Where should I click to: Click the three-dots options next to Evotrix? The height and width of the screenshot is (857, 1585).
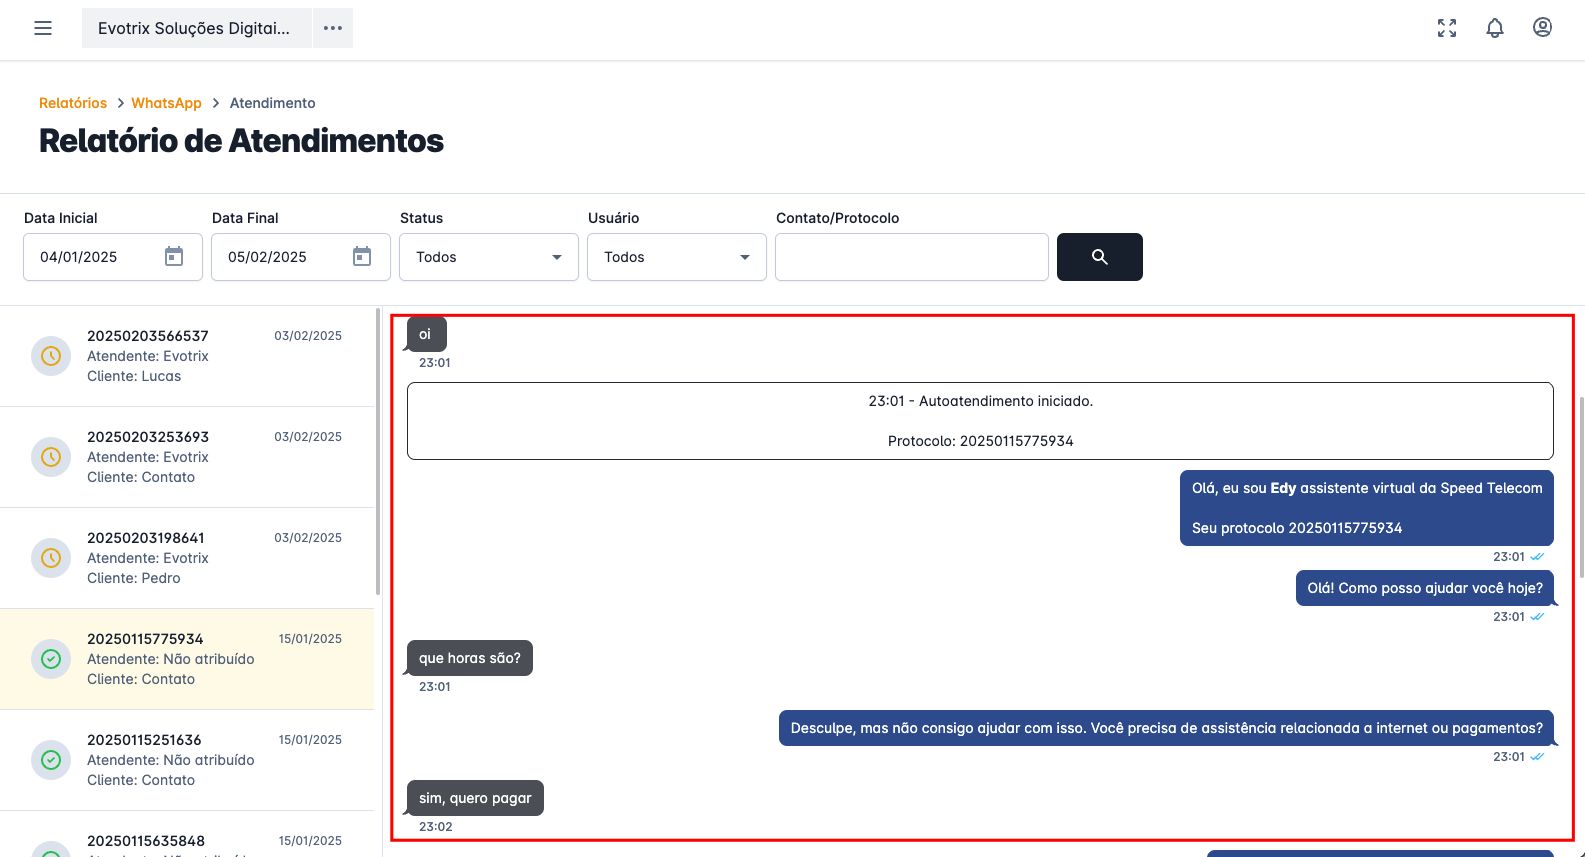pyautogui.click(x=333, y=28)
